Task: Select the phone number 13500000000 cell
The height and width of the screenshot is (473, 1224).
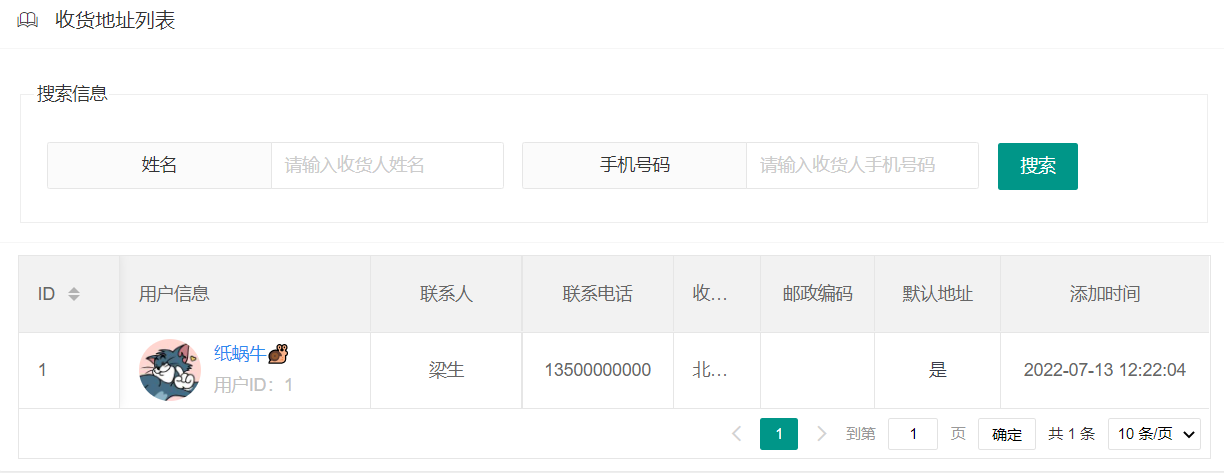Action: (x=598, y=370)
